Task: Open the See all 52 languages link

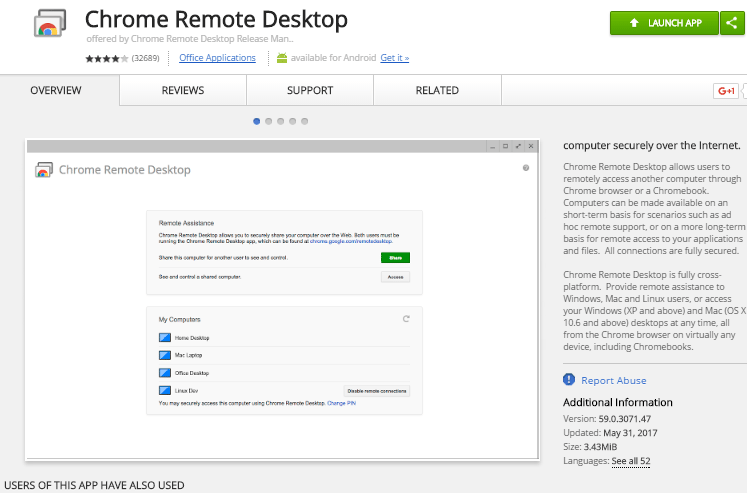Action: [x=631, y=461]
